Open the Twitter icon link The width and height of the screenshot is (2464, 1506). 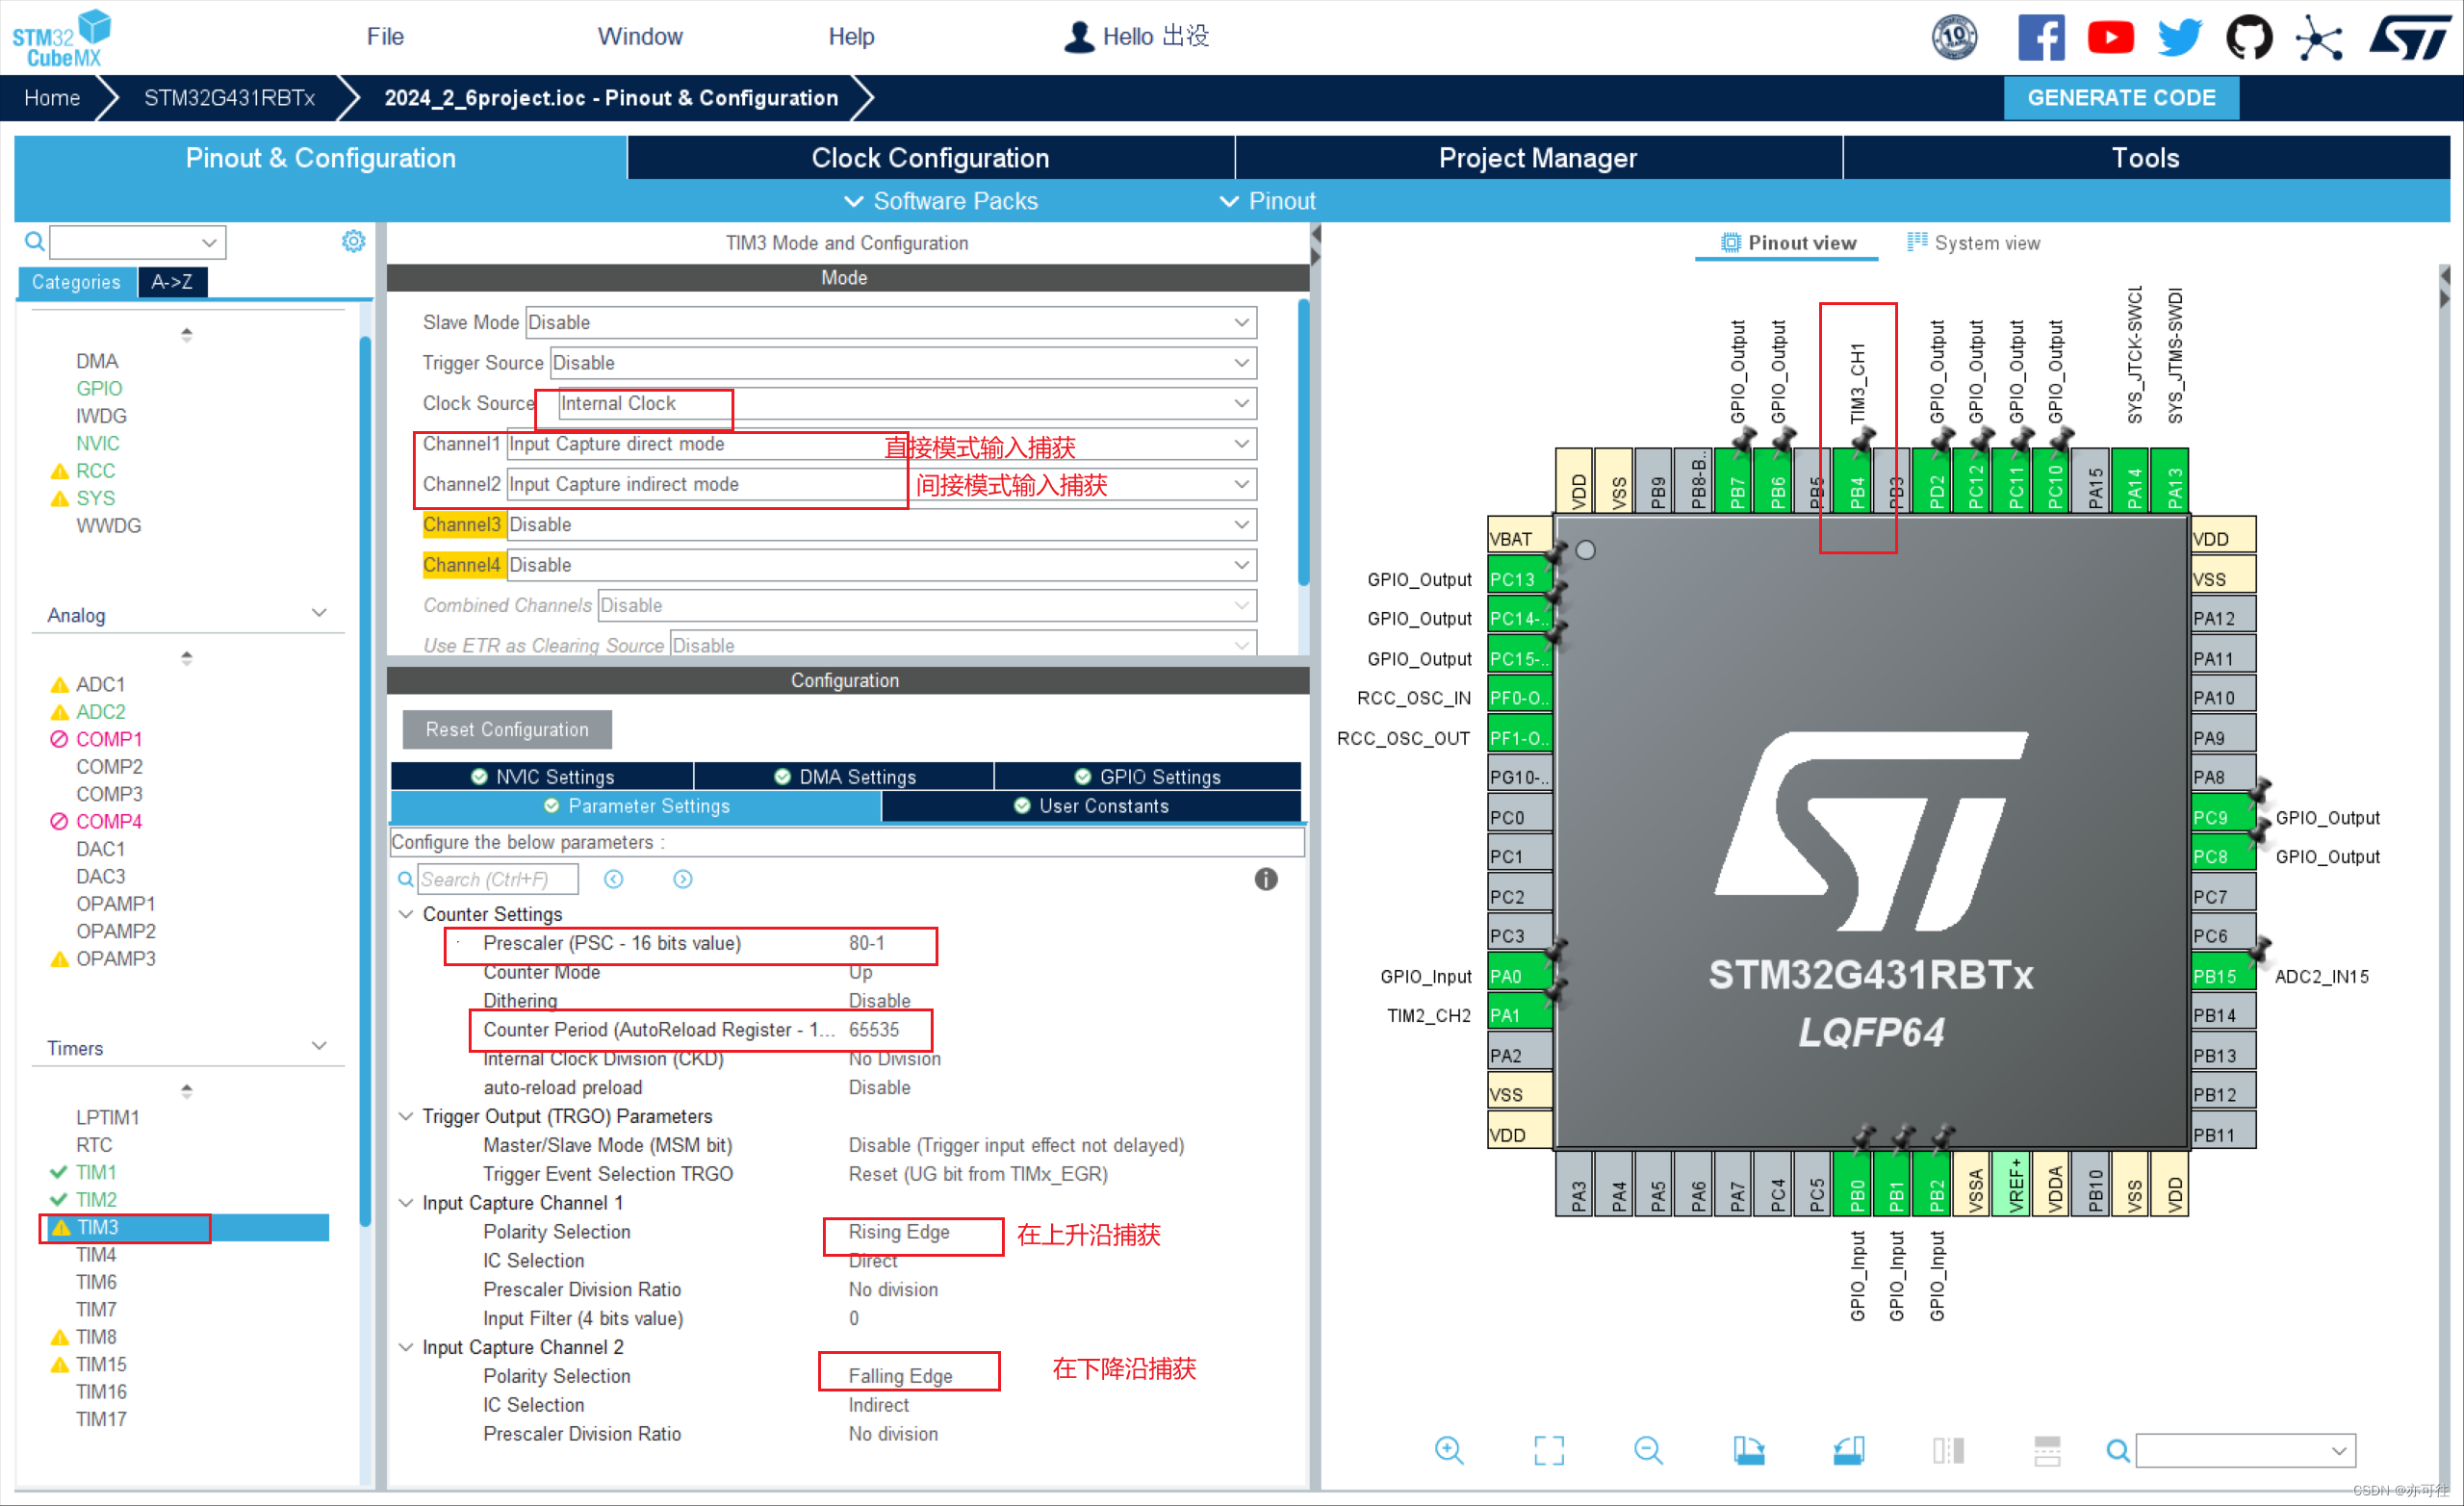[x=2179, y=38]
